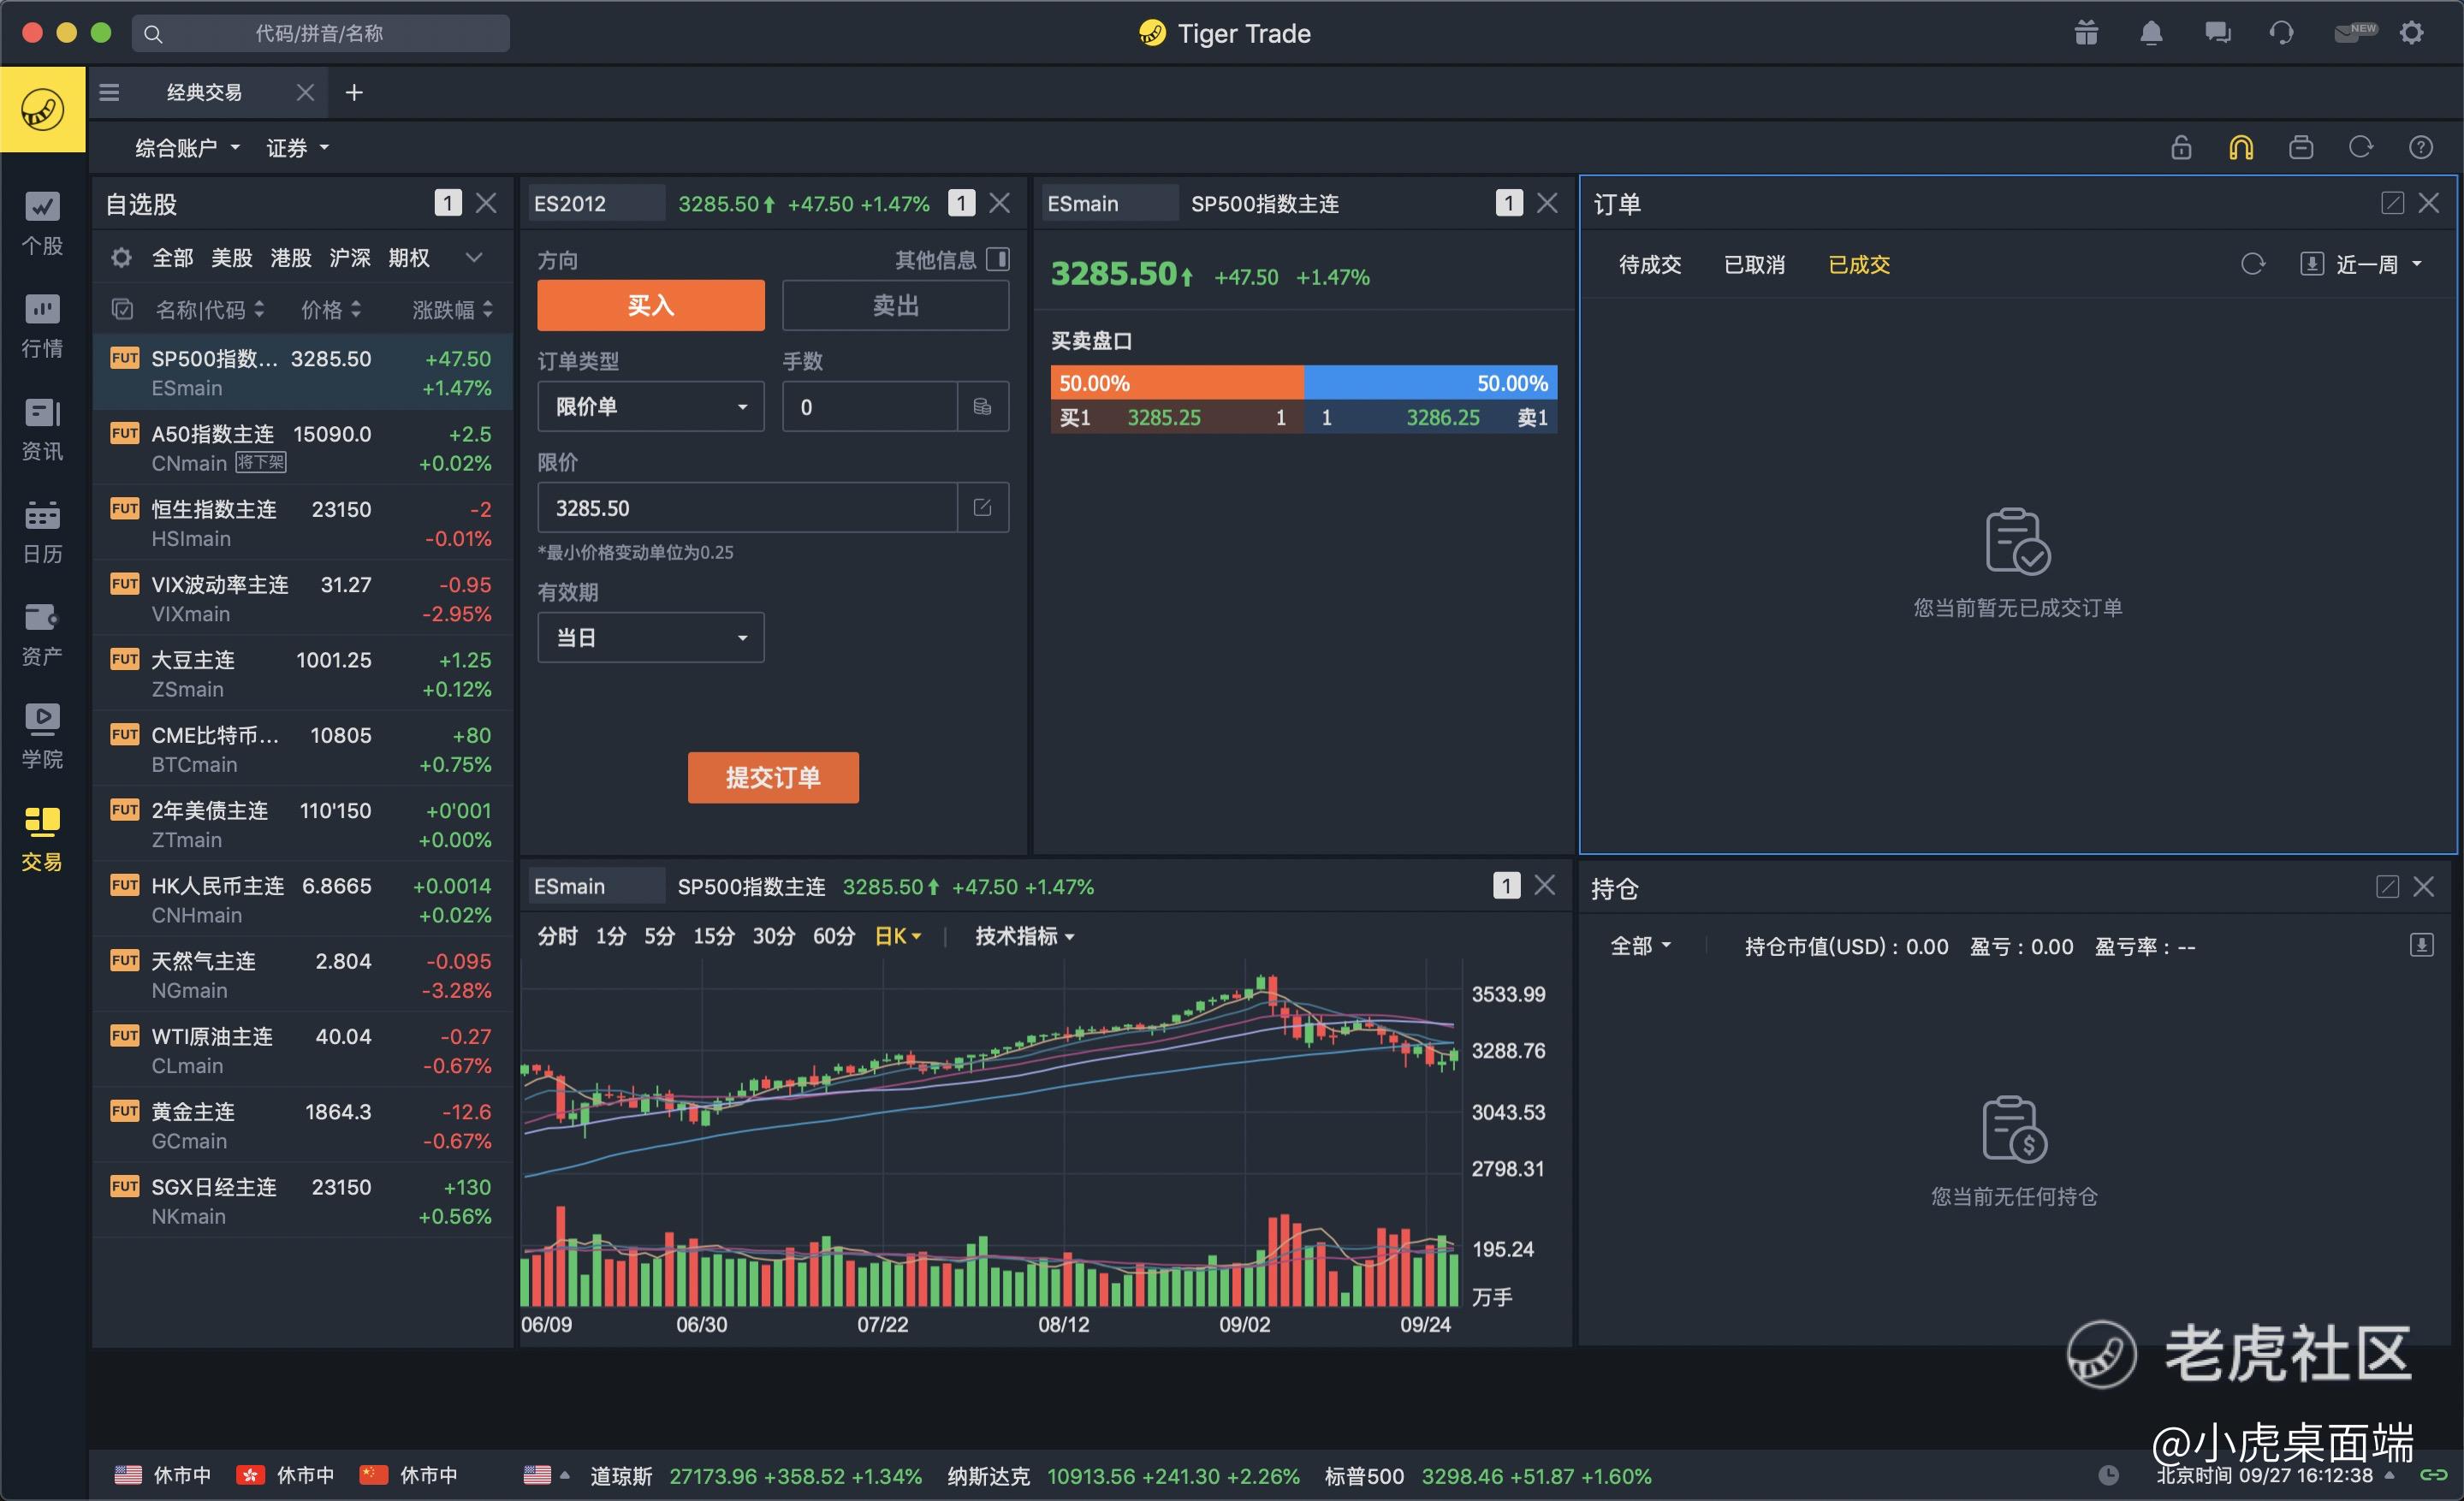Image resolution: width=2464 pixels, height=1501 pixels.
Task: Open the 日K period dropdown
Action: click(898, 937)
